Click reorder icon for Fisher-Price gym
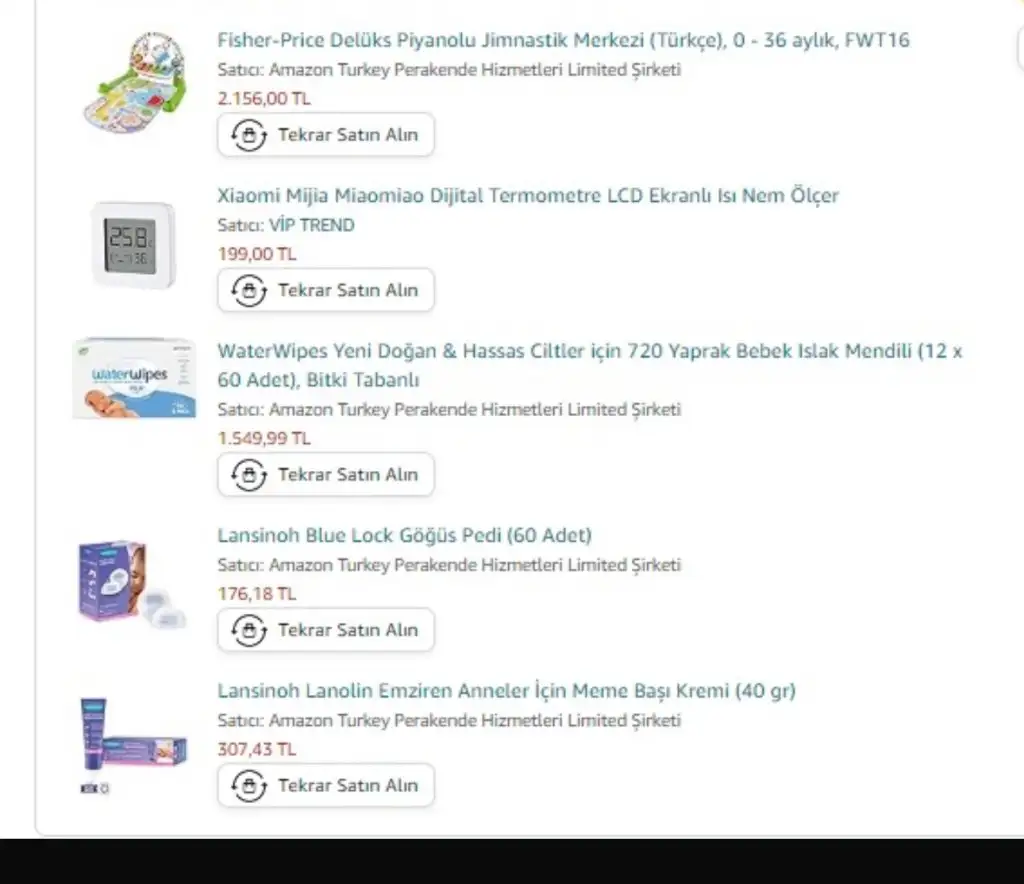 click(249, 135)
